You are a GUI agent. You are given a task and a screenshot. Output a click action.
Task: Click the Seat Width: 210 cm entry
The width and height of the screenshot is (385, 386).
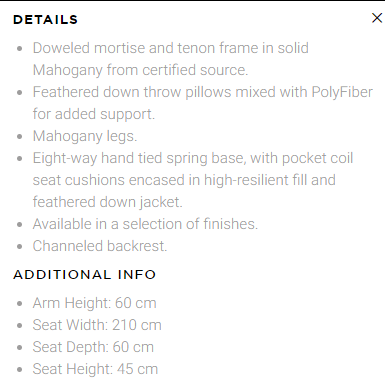(97, 325)
